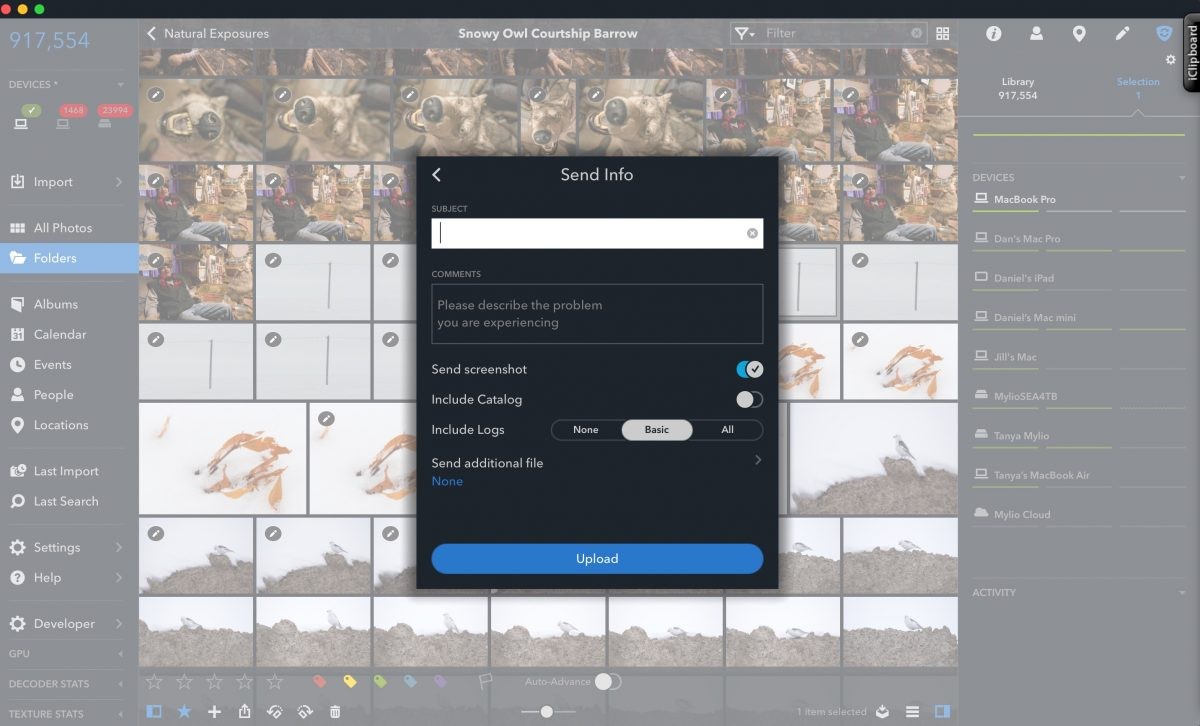The height and width of the screenshot is (726, 1200).
Task: Expand Import submenu arrow
Action: click(119, 182)
